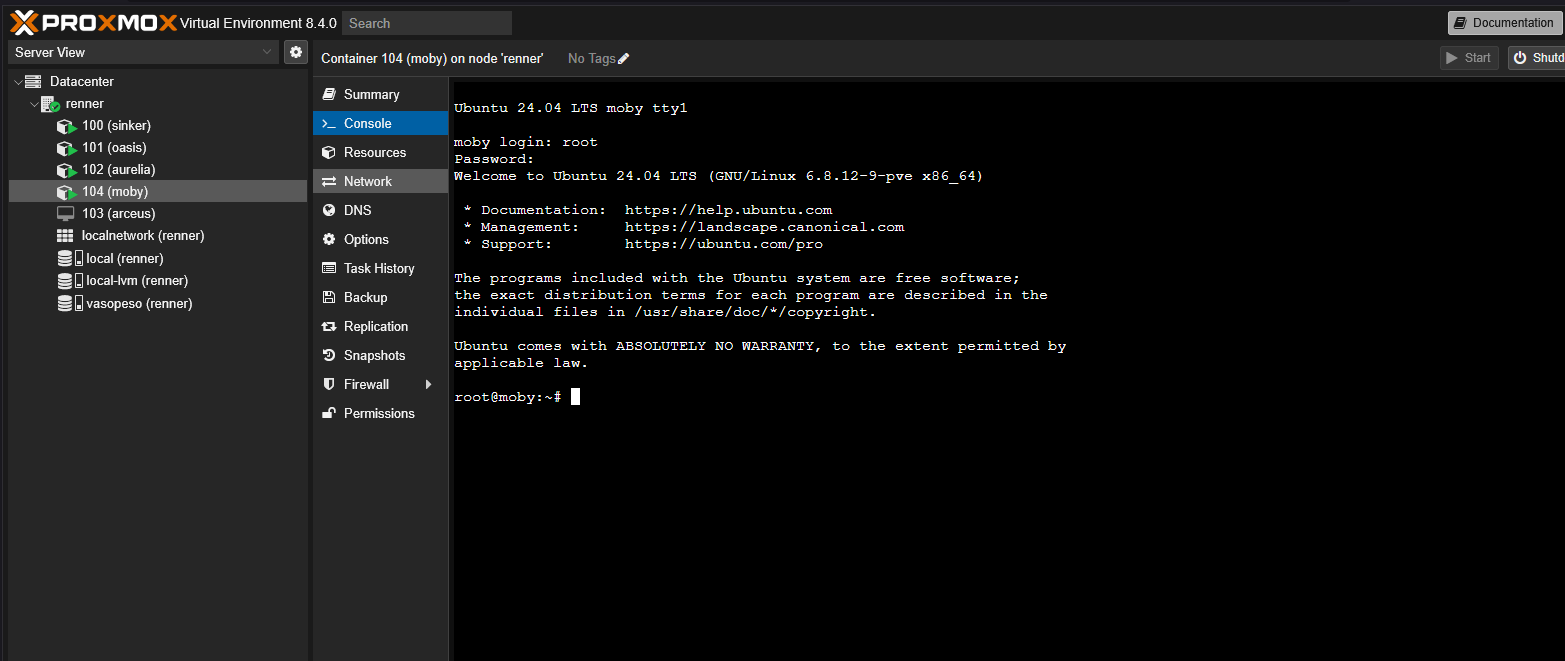The width and height of the screenshot is (1565, 661).
Task: Open the Permissions section
Action: [x=380, y=413]
